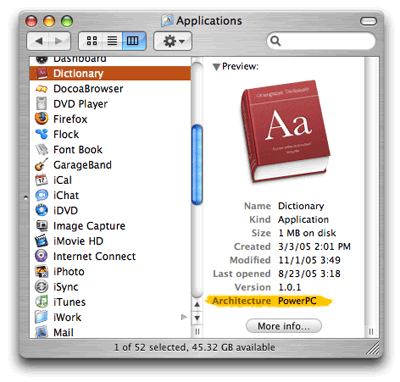The height and width of the screenshot is (382, 400).
Task: Go forward with the right arrow button
Action: click(x=59, y=41)
